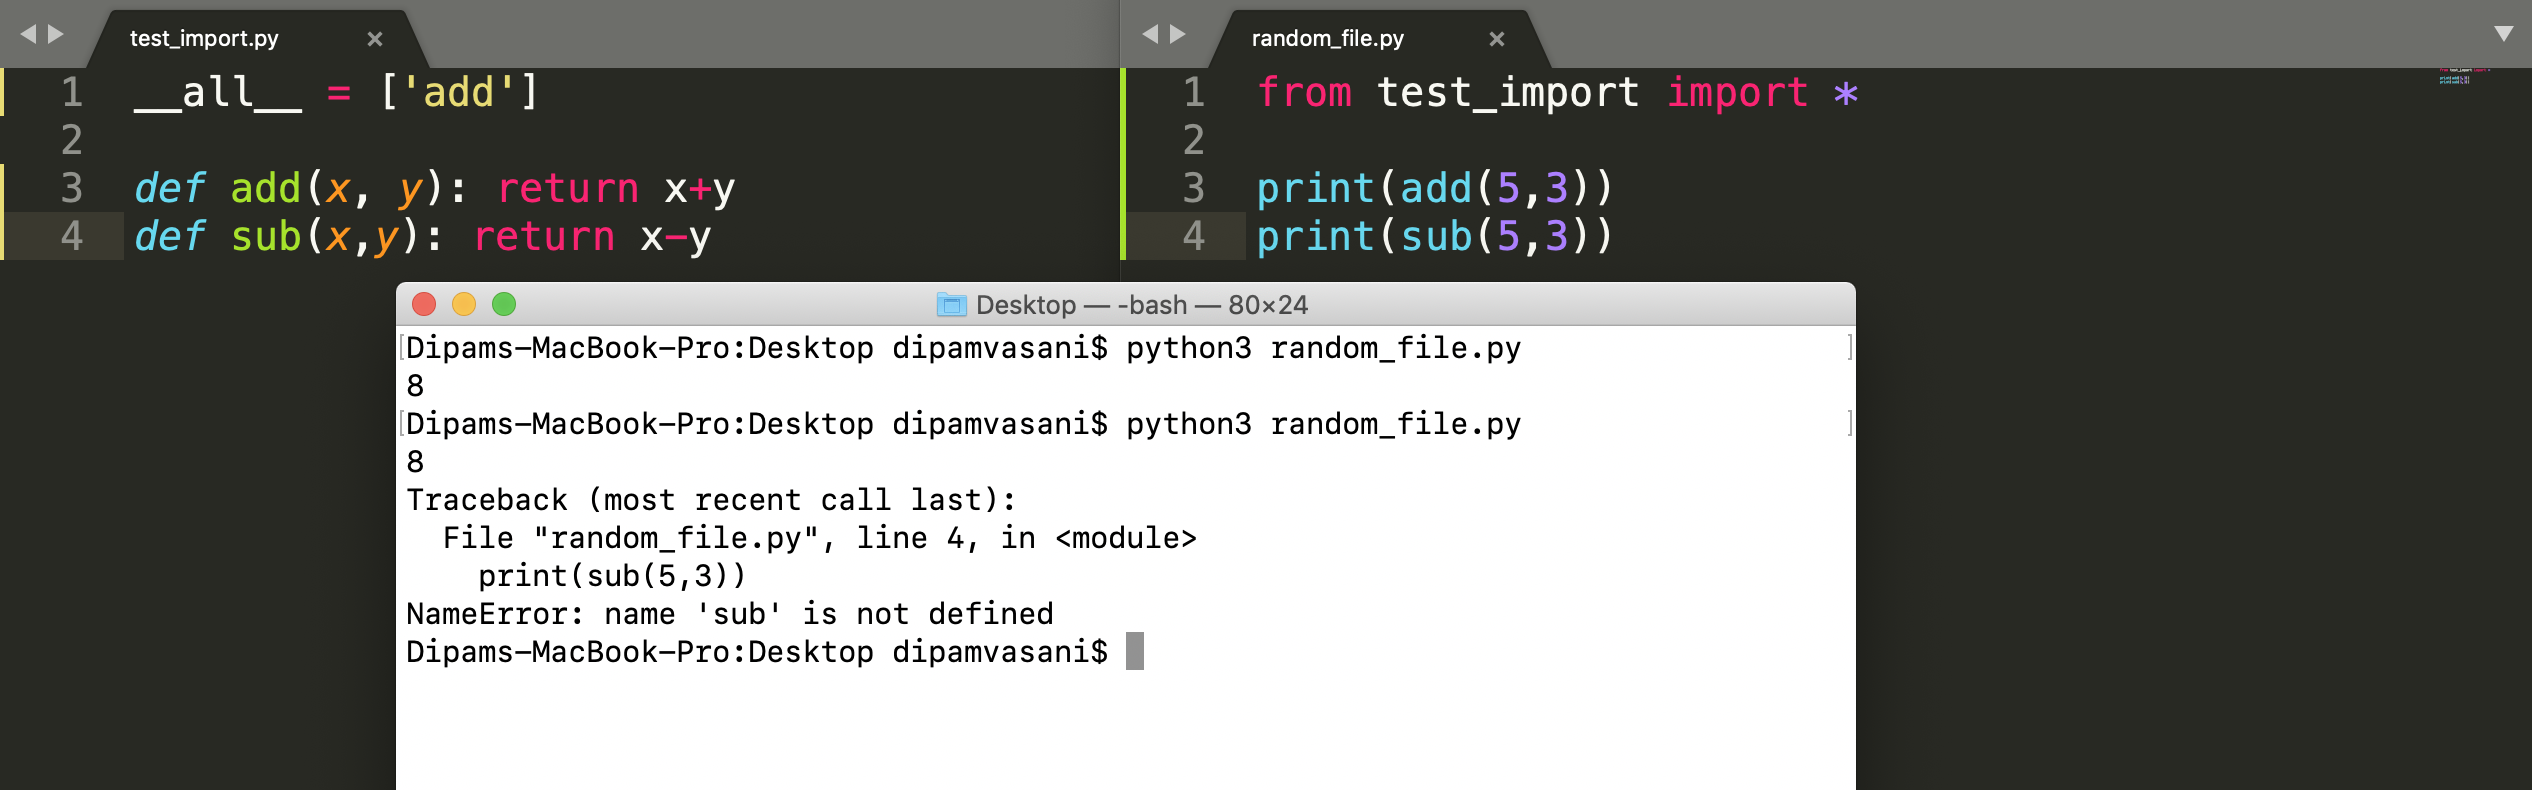Screen dimensions: 2532x790
Task: Click line number 2 in random_file.py
Action: (x=1193, y=140)
